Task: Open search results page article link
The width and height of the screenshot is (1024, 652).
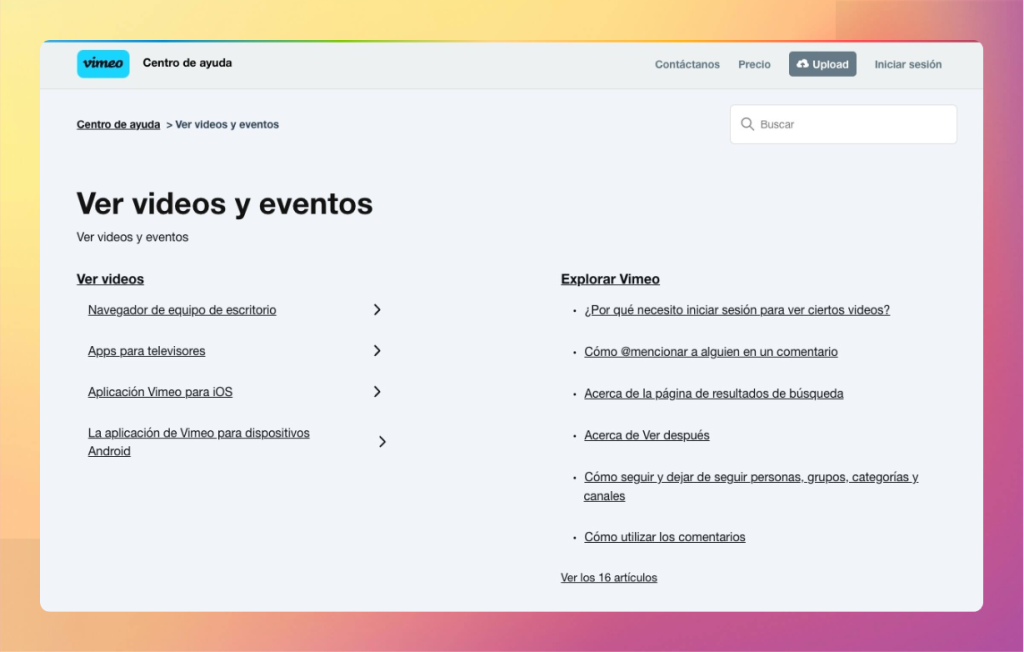Action: [713, 394]
